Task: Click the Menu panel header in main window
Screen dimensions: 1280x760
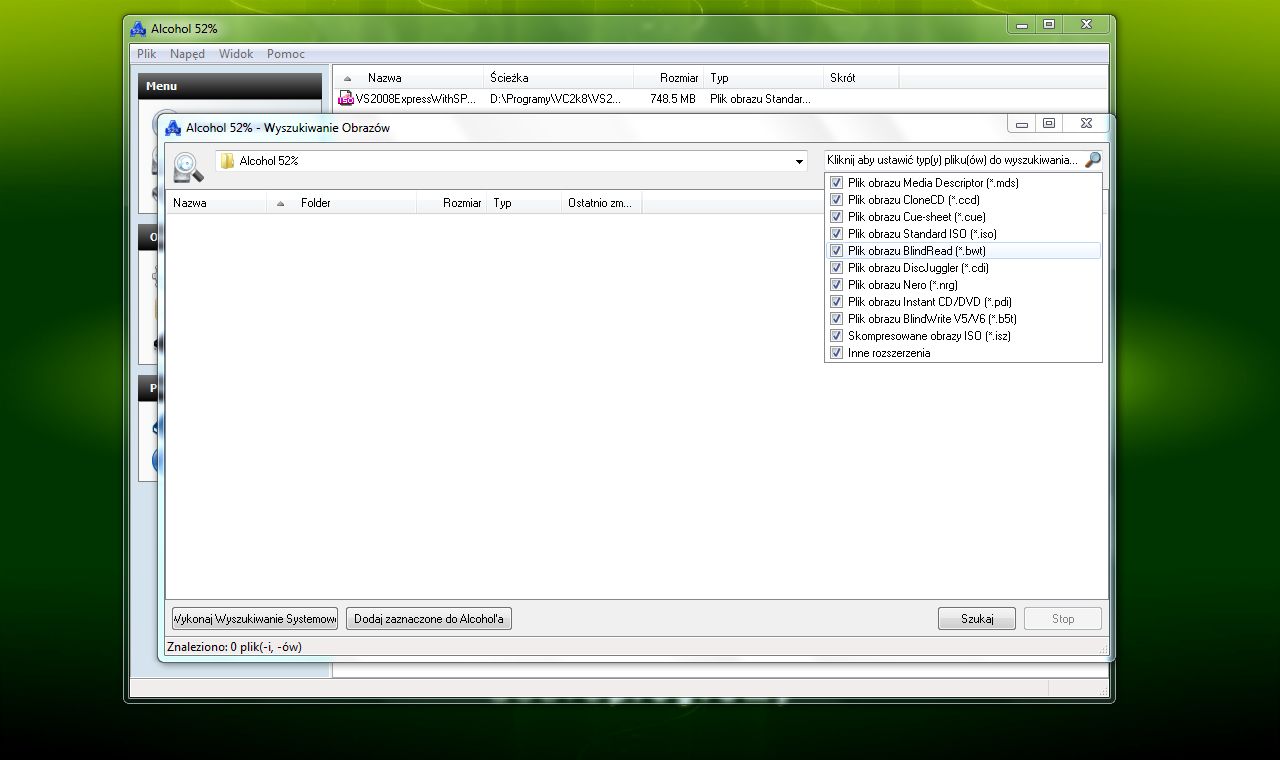Action: coord(230,86)
